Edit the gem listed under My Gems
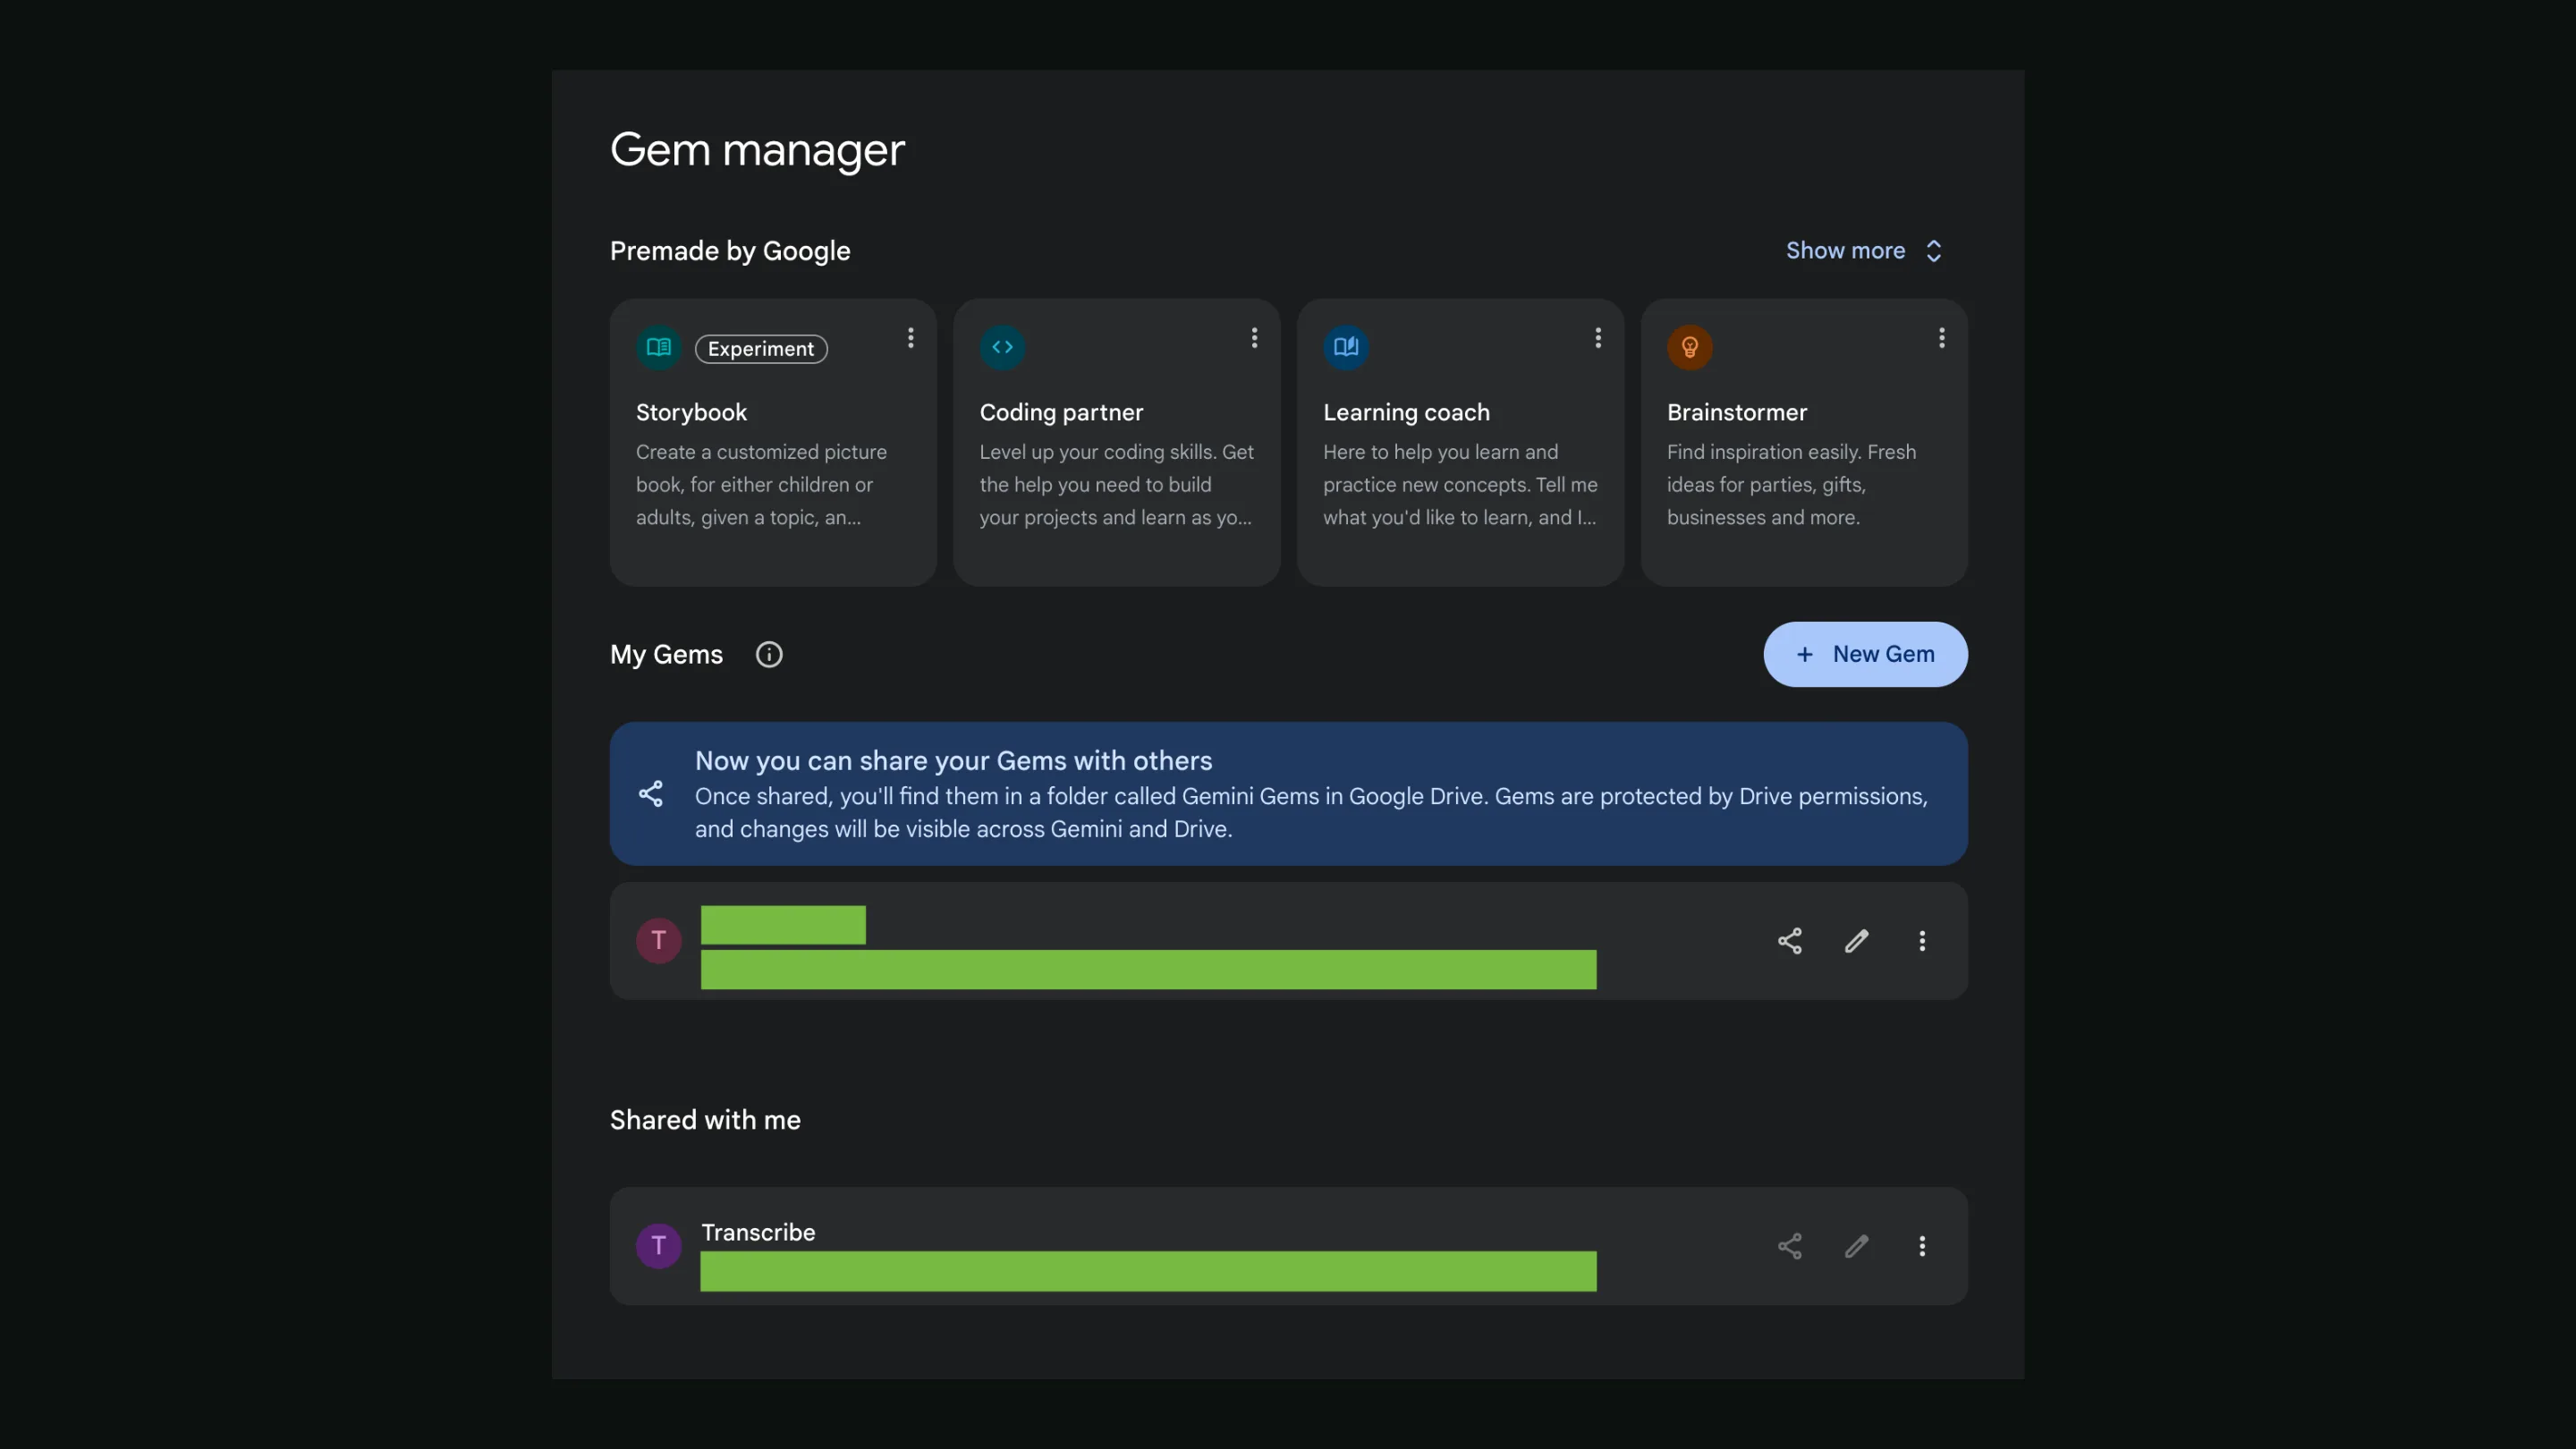Screen dimensions: 2576x1449 (x=1857, y=941)
